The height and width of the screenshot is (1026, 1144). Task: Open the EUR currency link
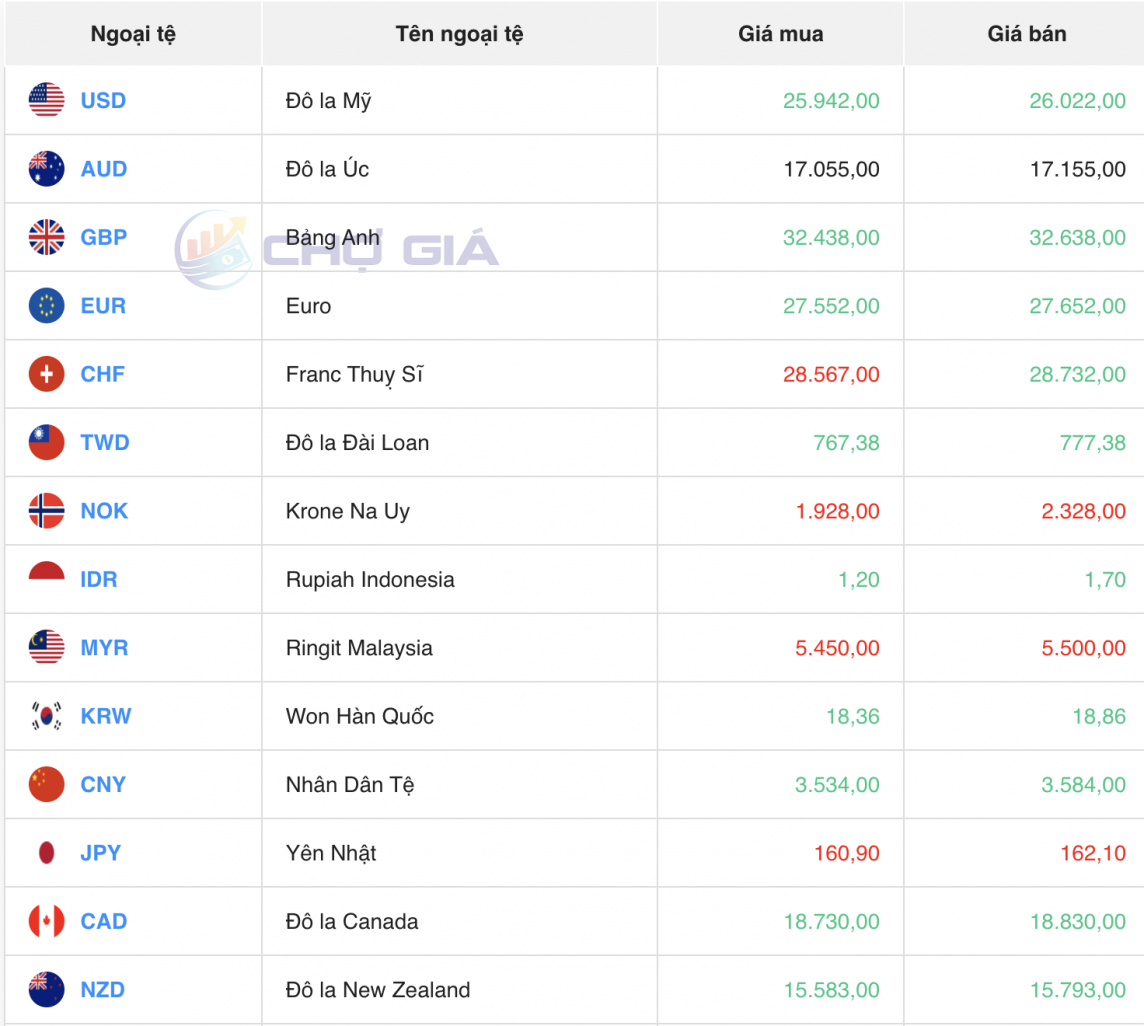coord(101,306)
